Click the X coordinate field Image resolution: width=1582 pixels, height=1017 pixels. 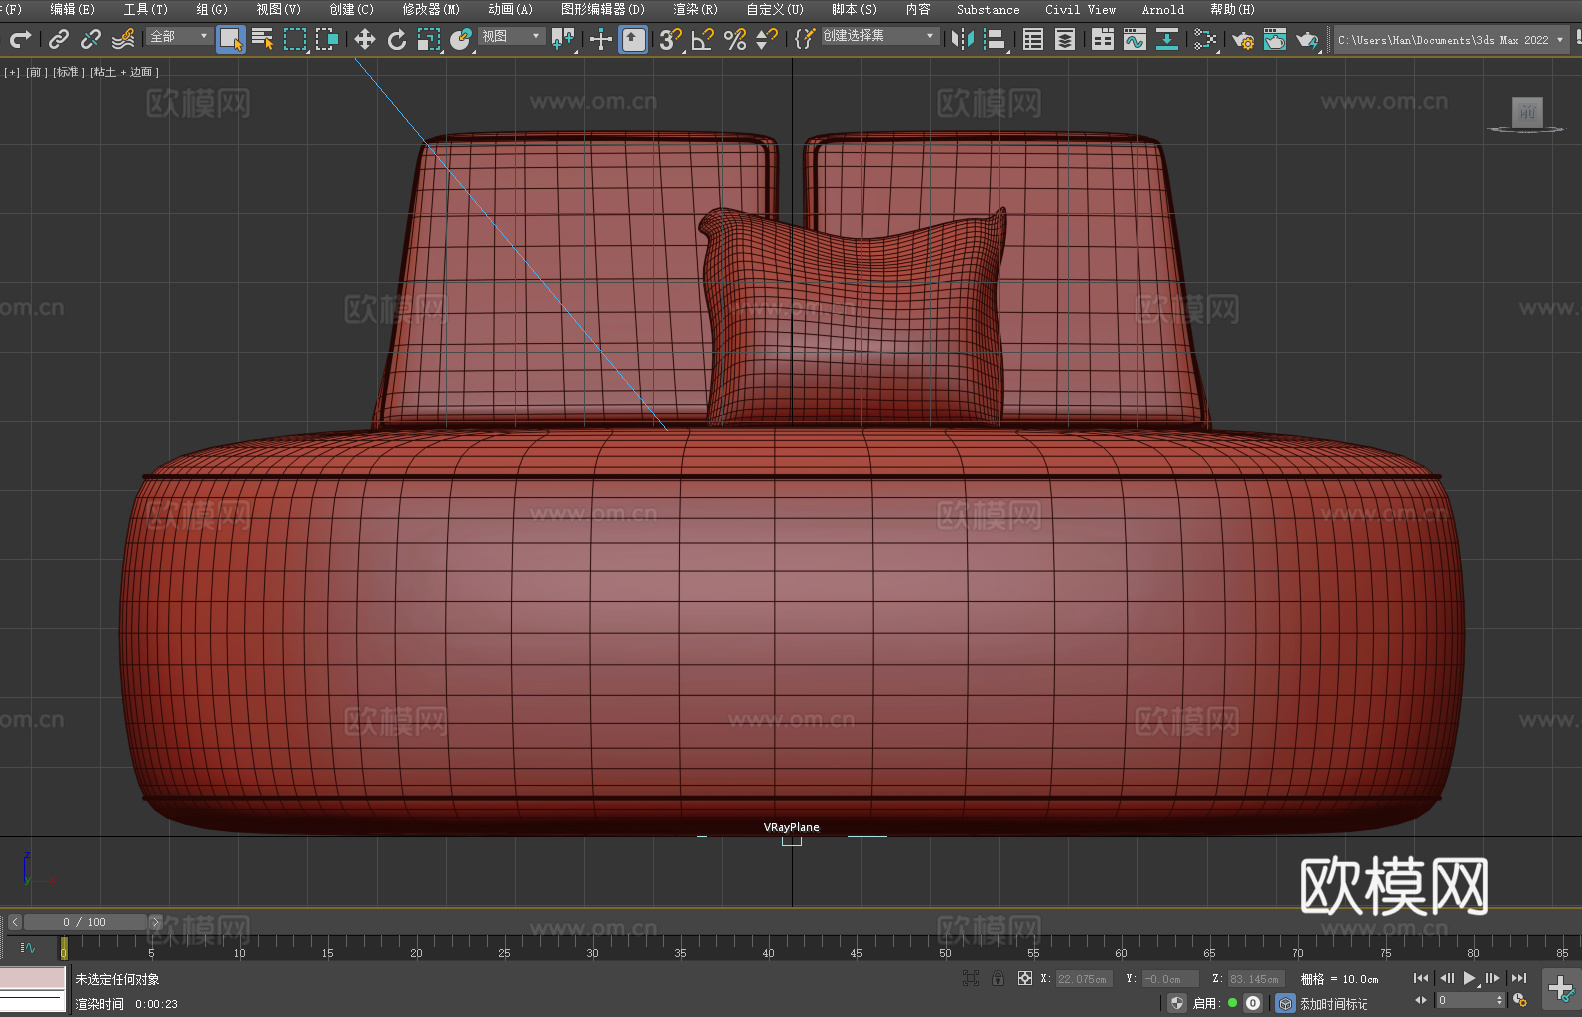click(x=1083, y=979)
